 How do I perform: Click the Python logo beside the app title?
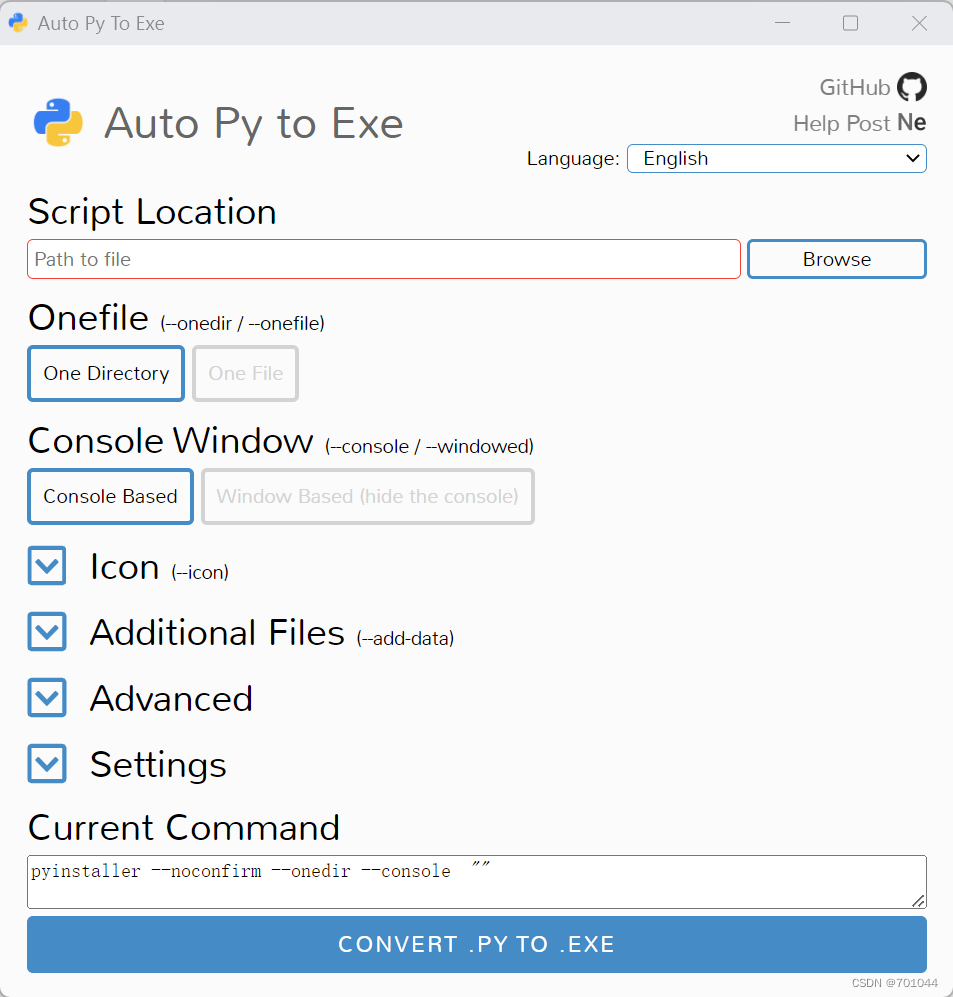tap(58, 123)
